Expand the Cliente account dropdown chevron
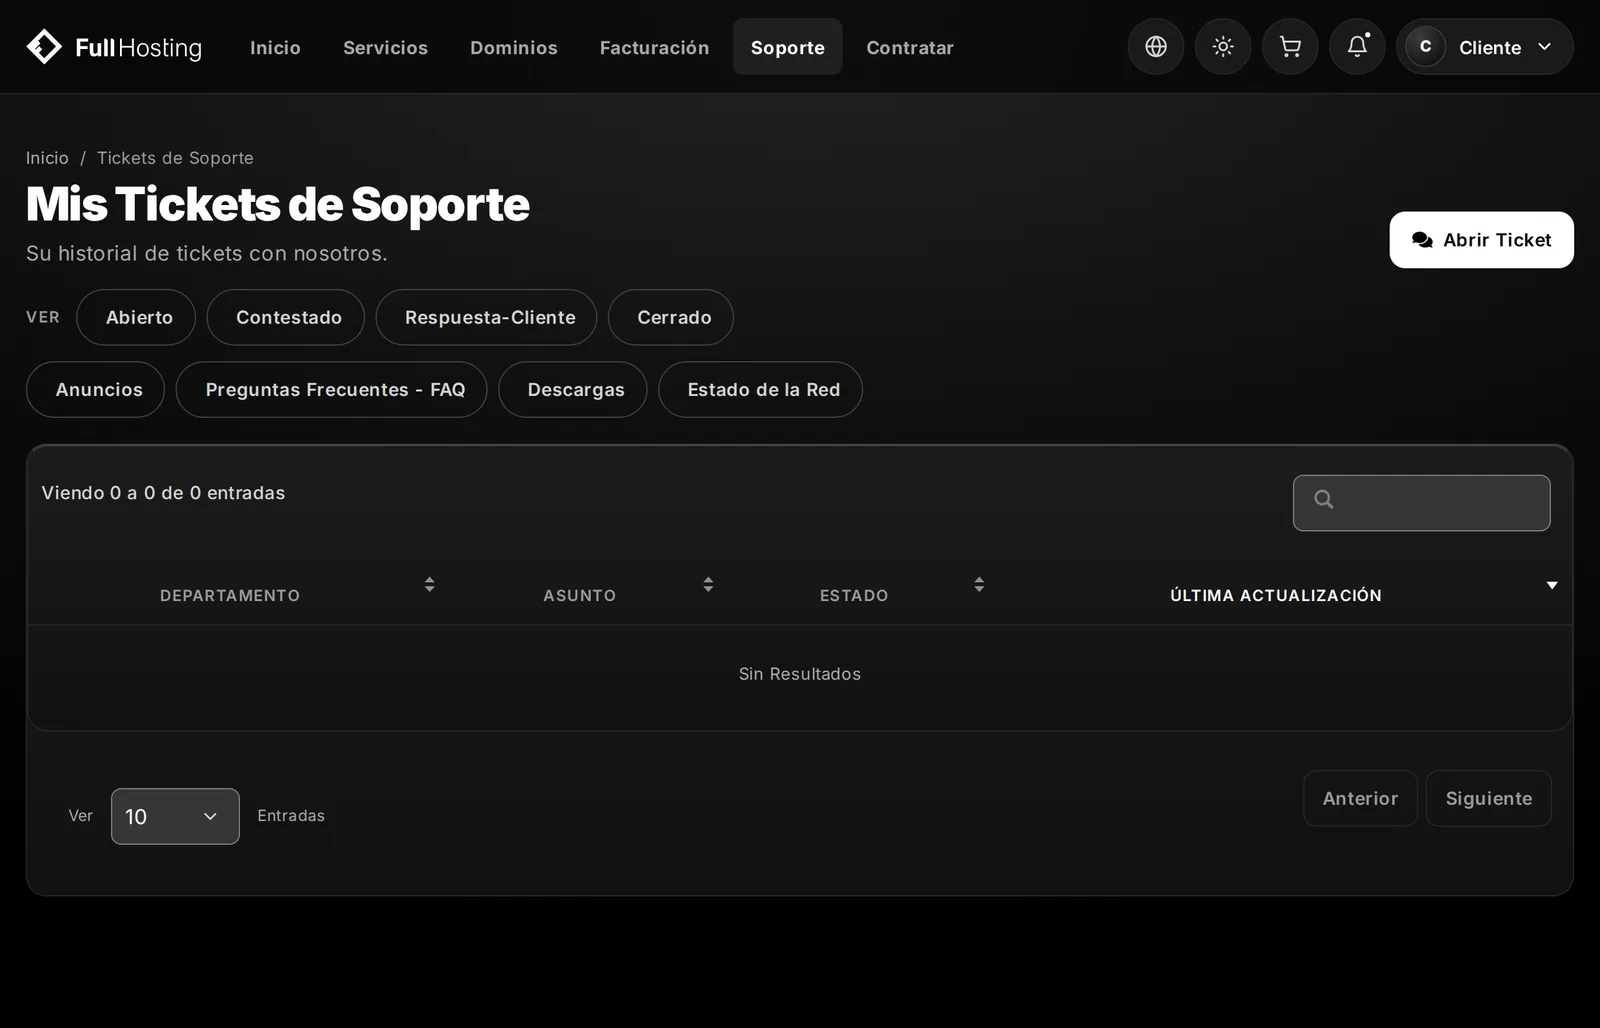This screenshot has width=1600, height=1028. click(1544, 46)
